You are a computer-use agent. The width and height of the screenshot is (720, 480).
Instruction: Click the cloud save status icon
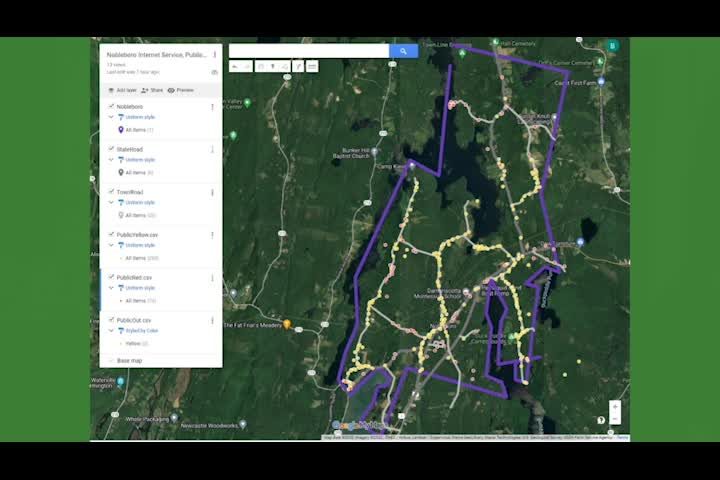click(214, 72)
